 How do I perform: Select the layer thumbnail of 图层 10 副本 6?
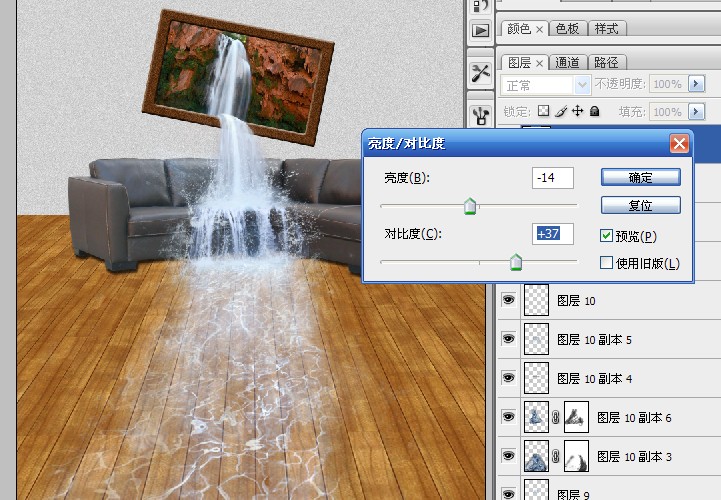pyautogui.click(x=536, y=417)
